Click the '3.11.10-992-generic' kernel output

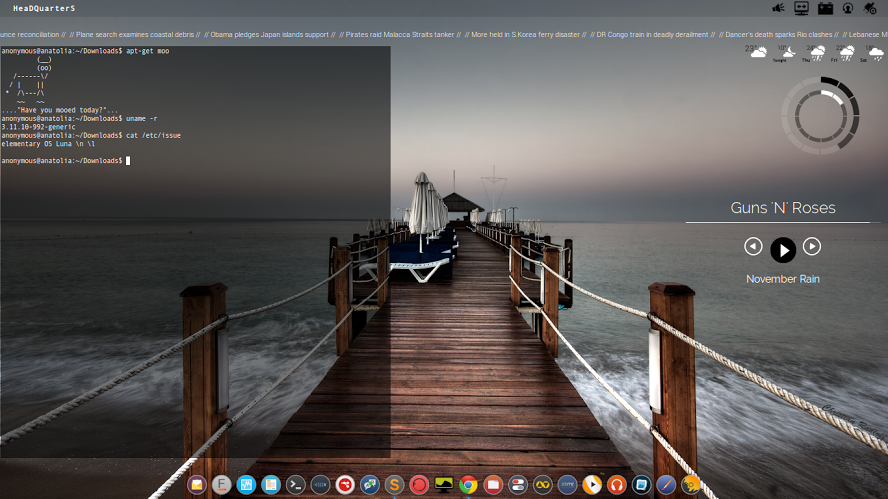(x=39, y=127)
